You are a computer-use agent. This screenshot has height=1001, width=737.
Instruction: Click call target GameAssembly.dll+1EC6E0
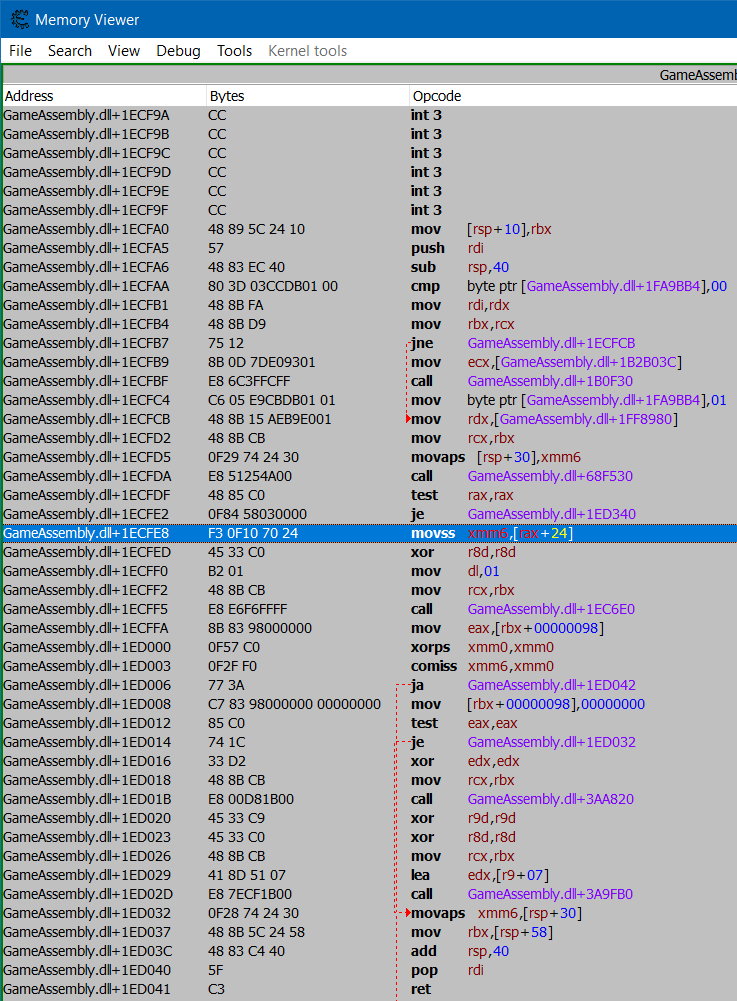point(551,609)
